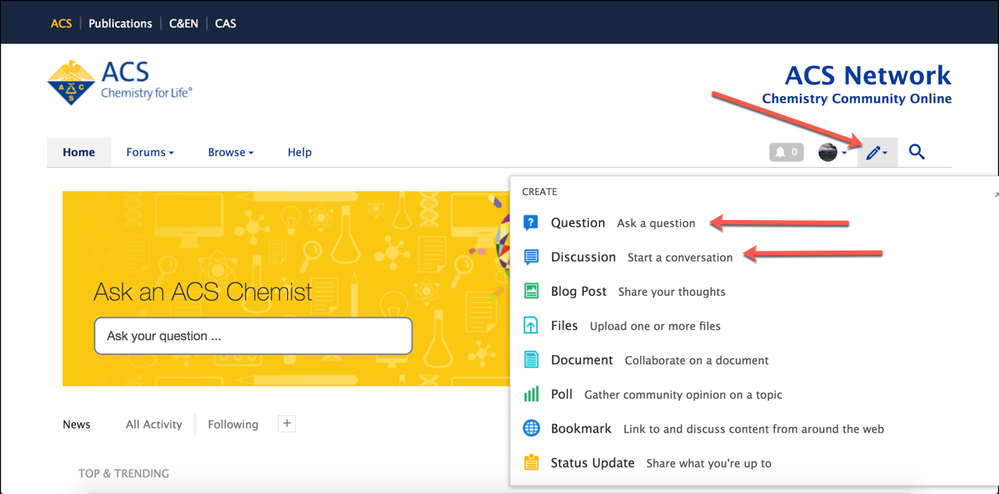Click the Discussion speech bubble icon
This screenshot has width=999, height=494.
click(531, 257)
